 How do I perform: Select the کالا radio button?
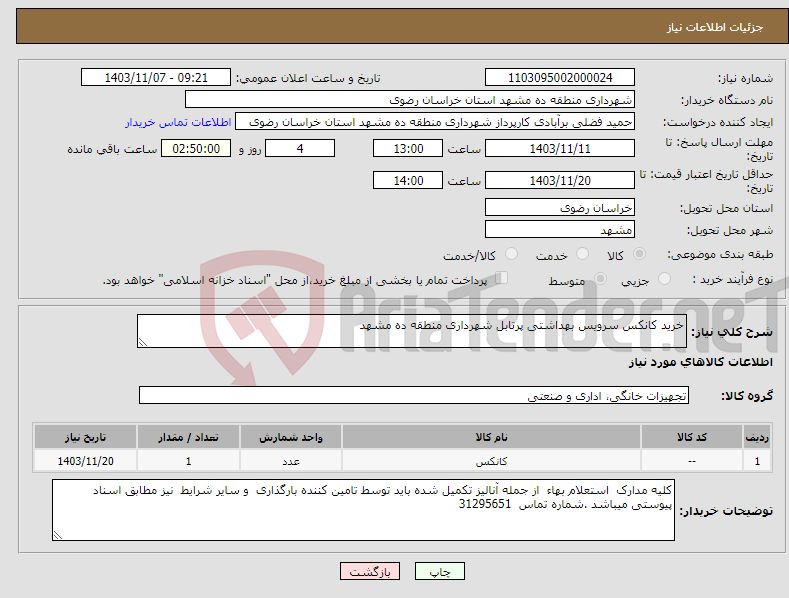tap(640, 254)
